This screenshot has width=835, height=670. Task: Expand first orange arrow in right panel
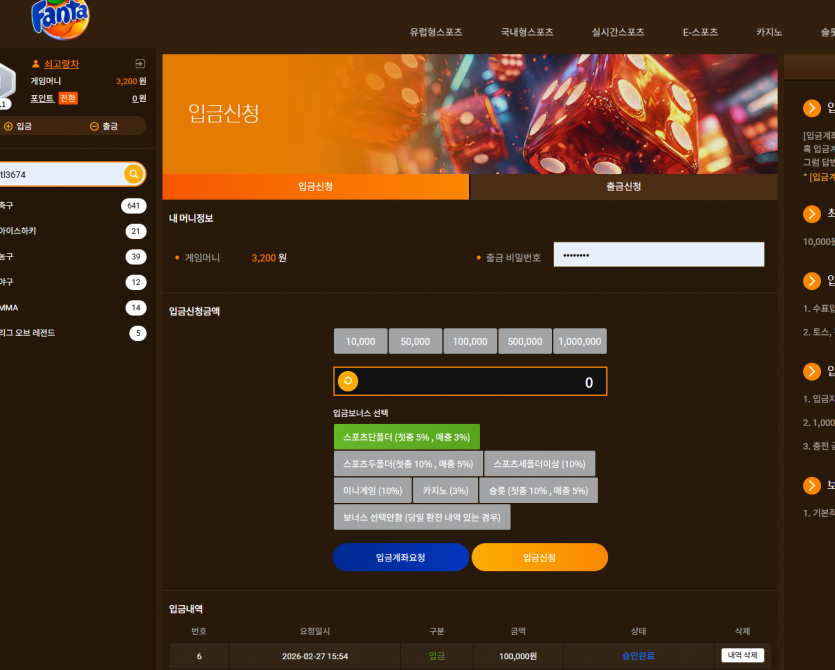coord(812,108)
